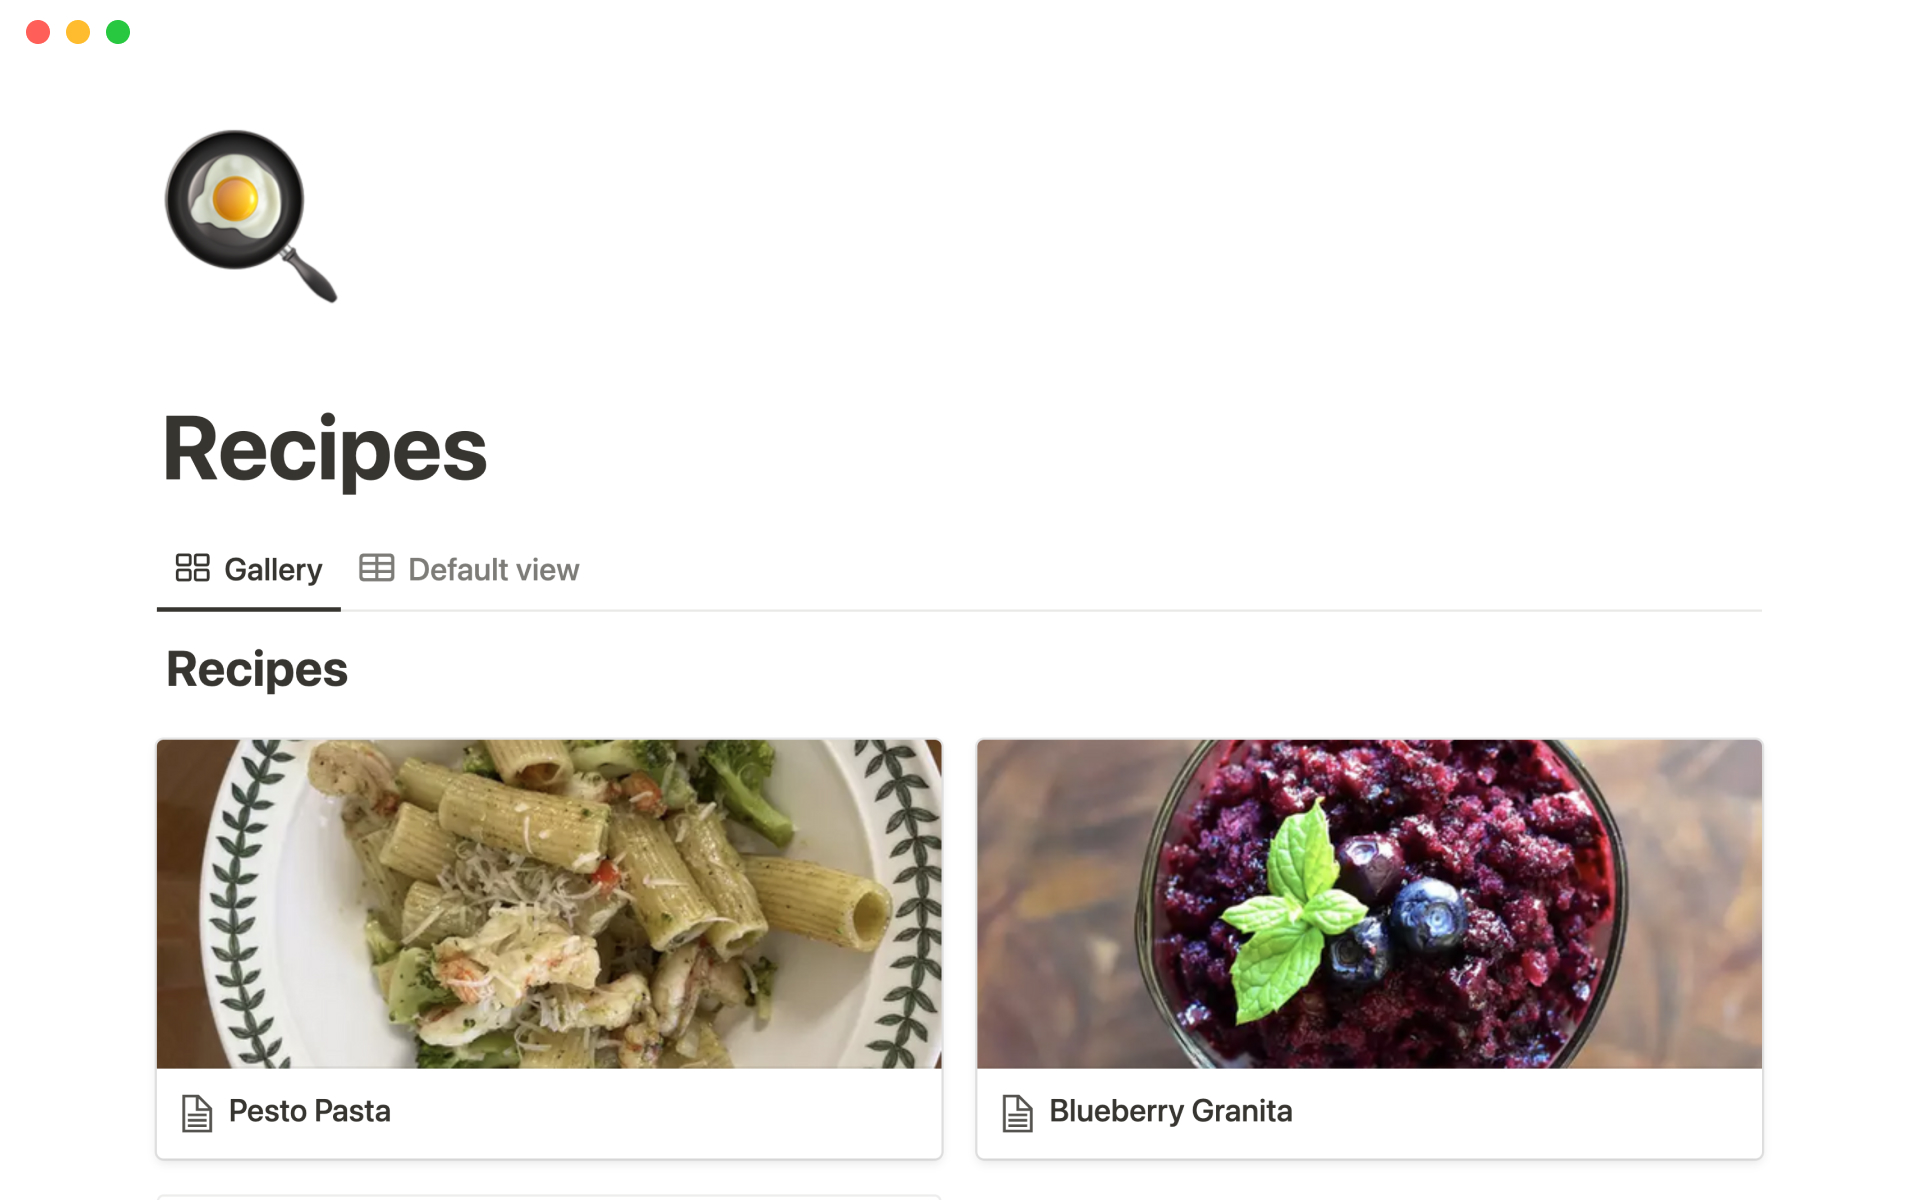Switch to the Default view tab

[x=493, y=570]
